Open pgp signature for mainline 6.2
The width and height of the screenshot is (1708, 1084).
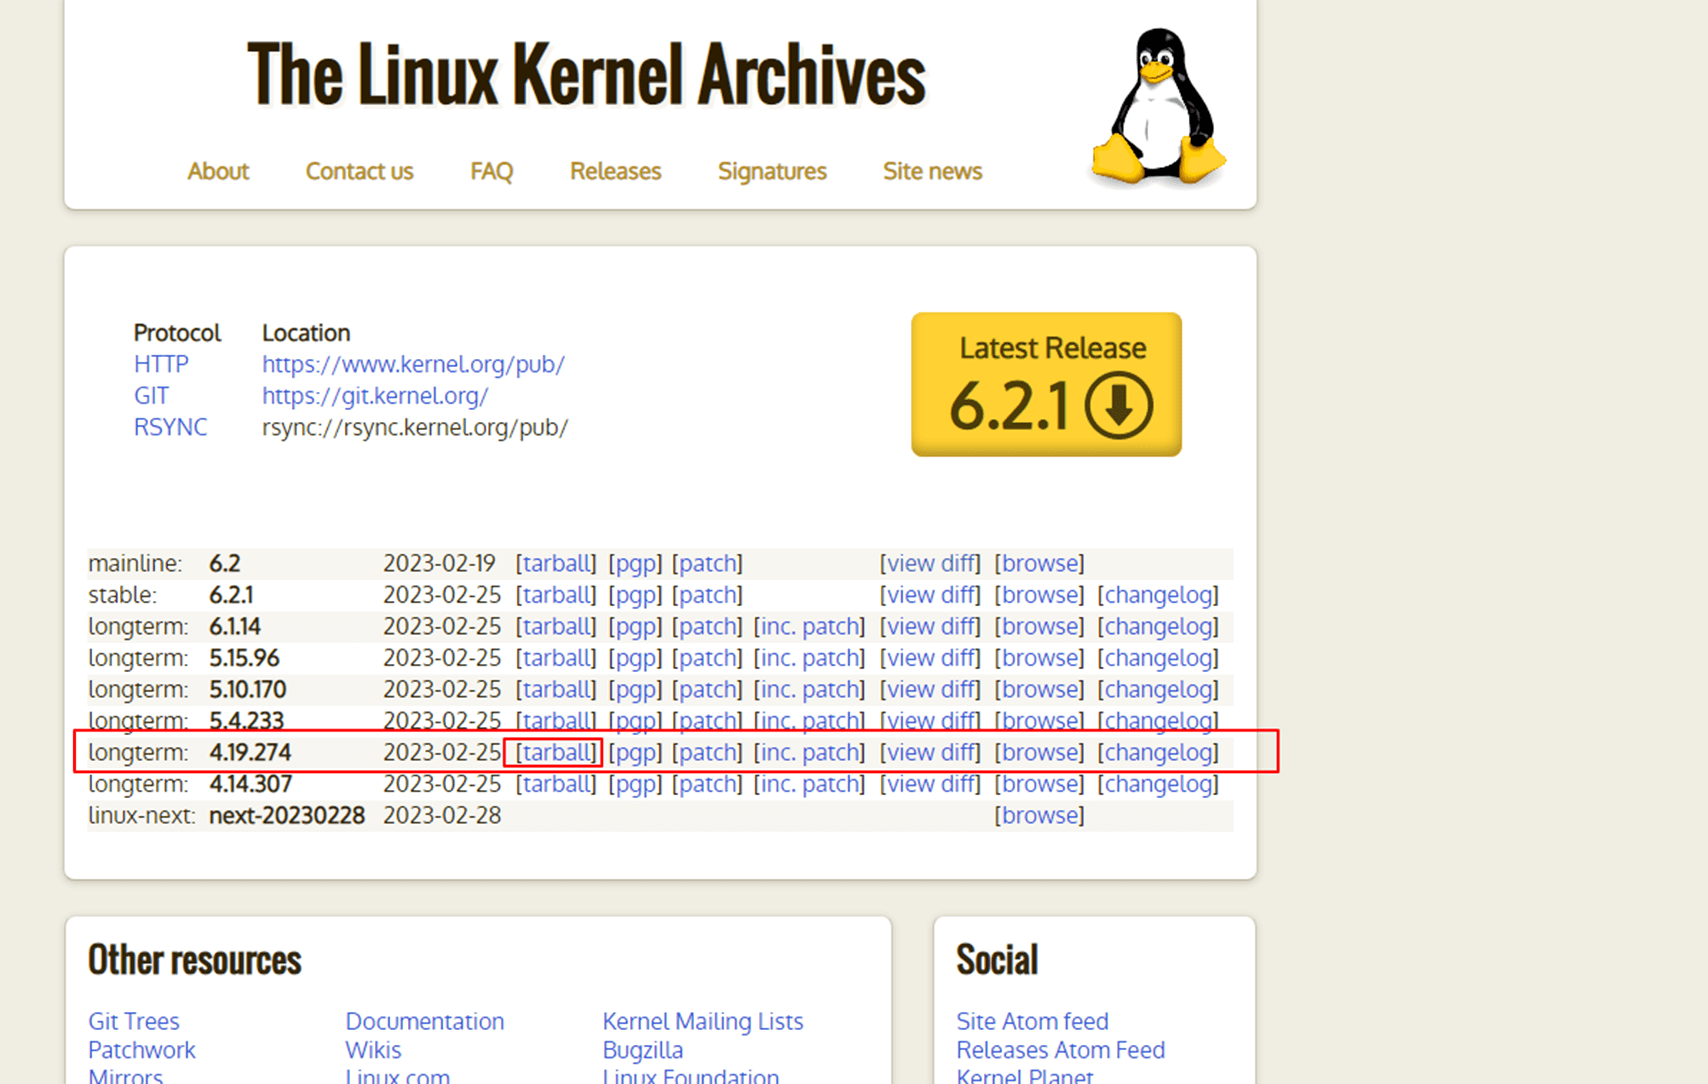[635, 563]
